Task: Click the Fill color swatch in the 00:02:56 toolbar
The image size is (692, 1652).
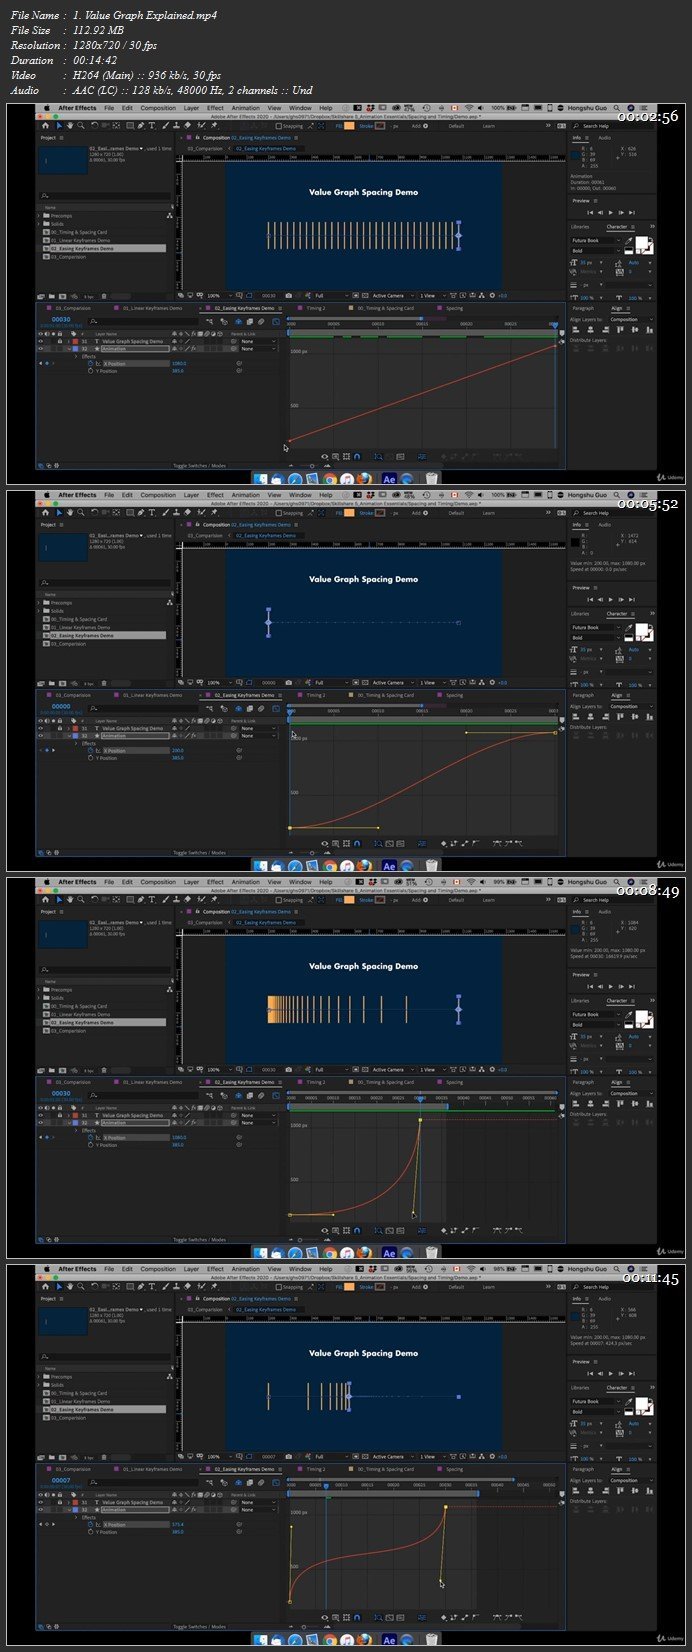Action: (x=349, y=126)
